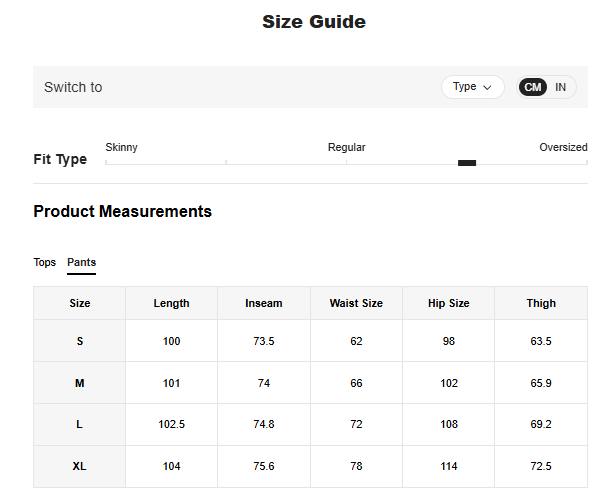This screenshot has width=600, height=493.
Task: Switch units to IN
Action: 561,87
